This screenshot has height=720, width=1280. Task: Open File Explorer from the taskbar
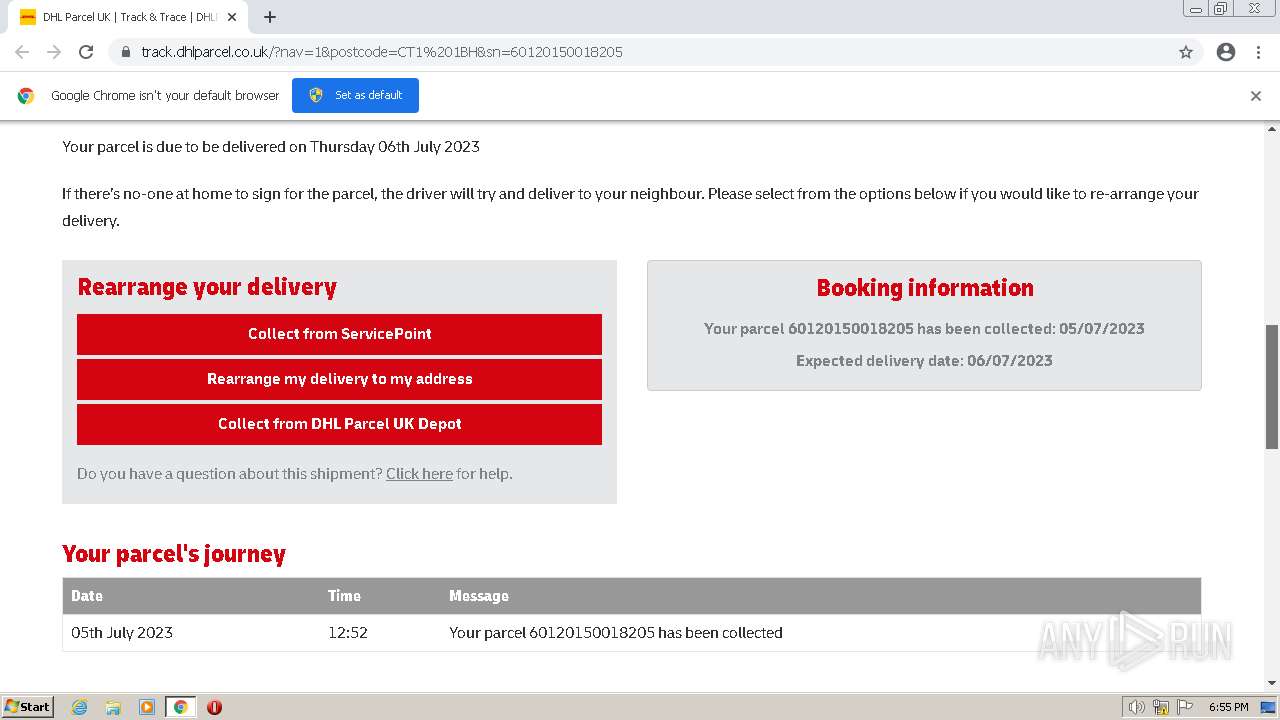tap(113, 707)
